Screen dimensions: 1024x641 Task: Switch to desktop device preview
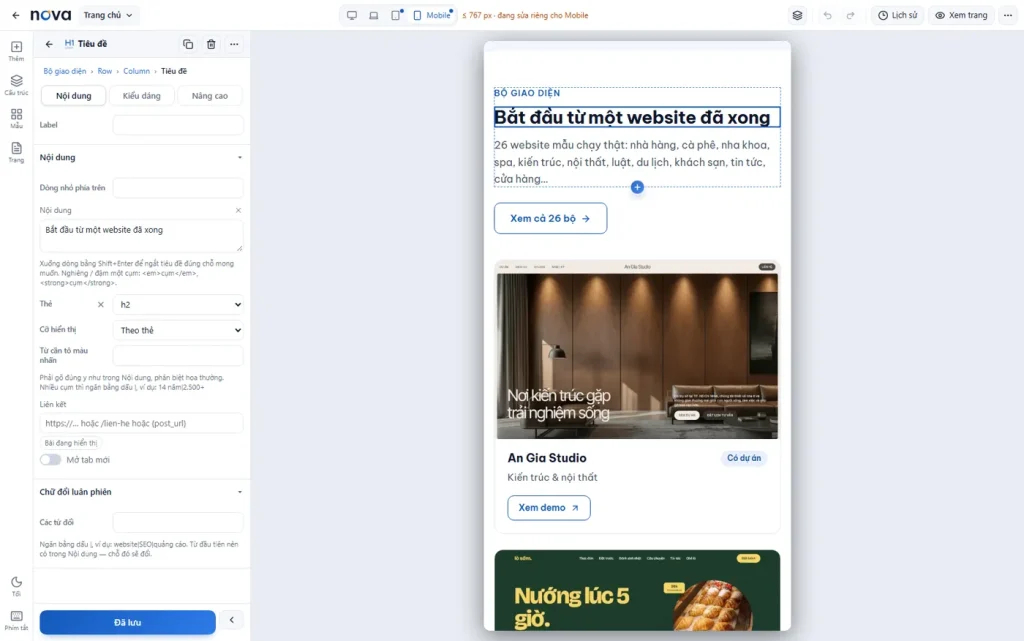352,15
